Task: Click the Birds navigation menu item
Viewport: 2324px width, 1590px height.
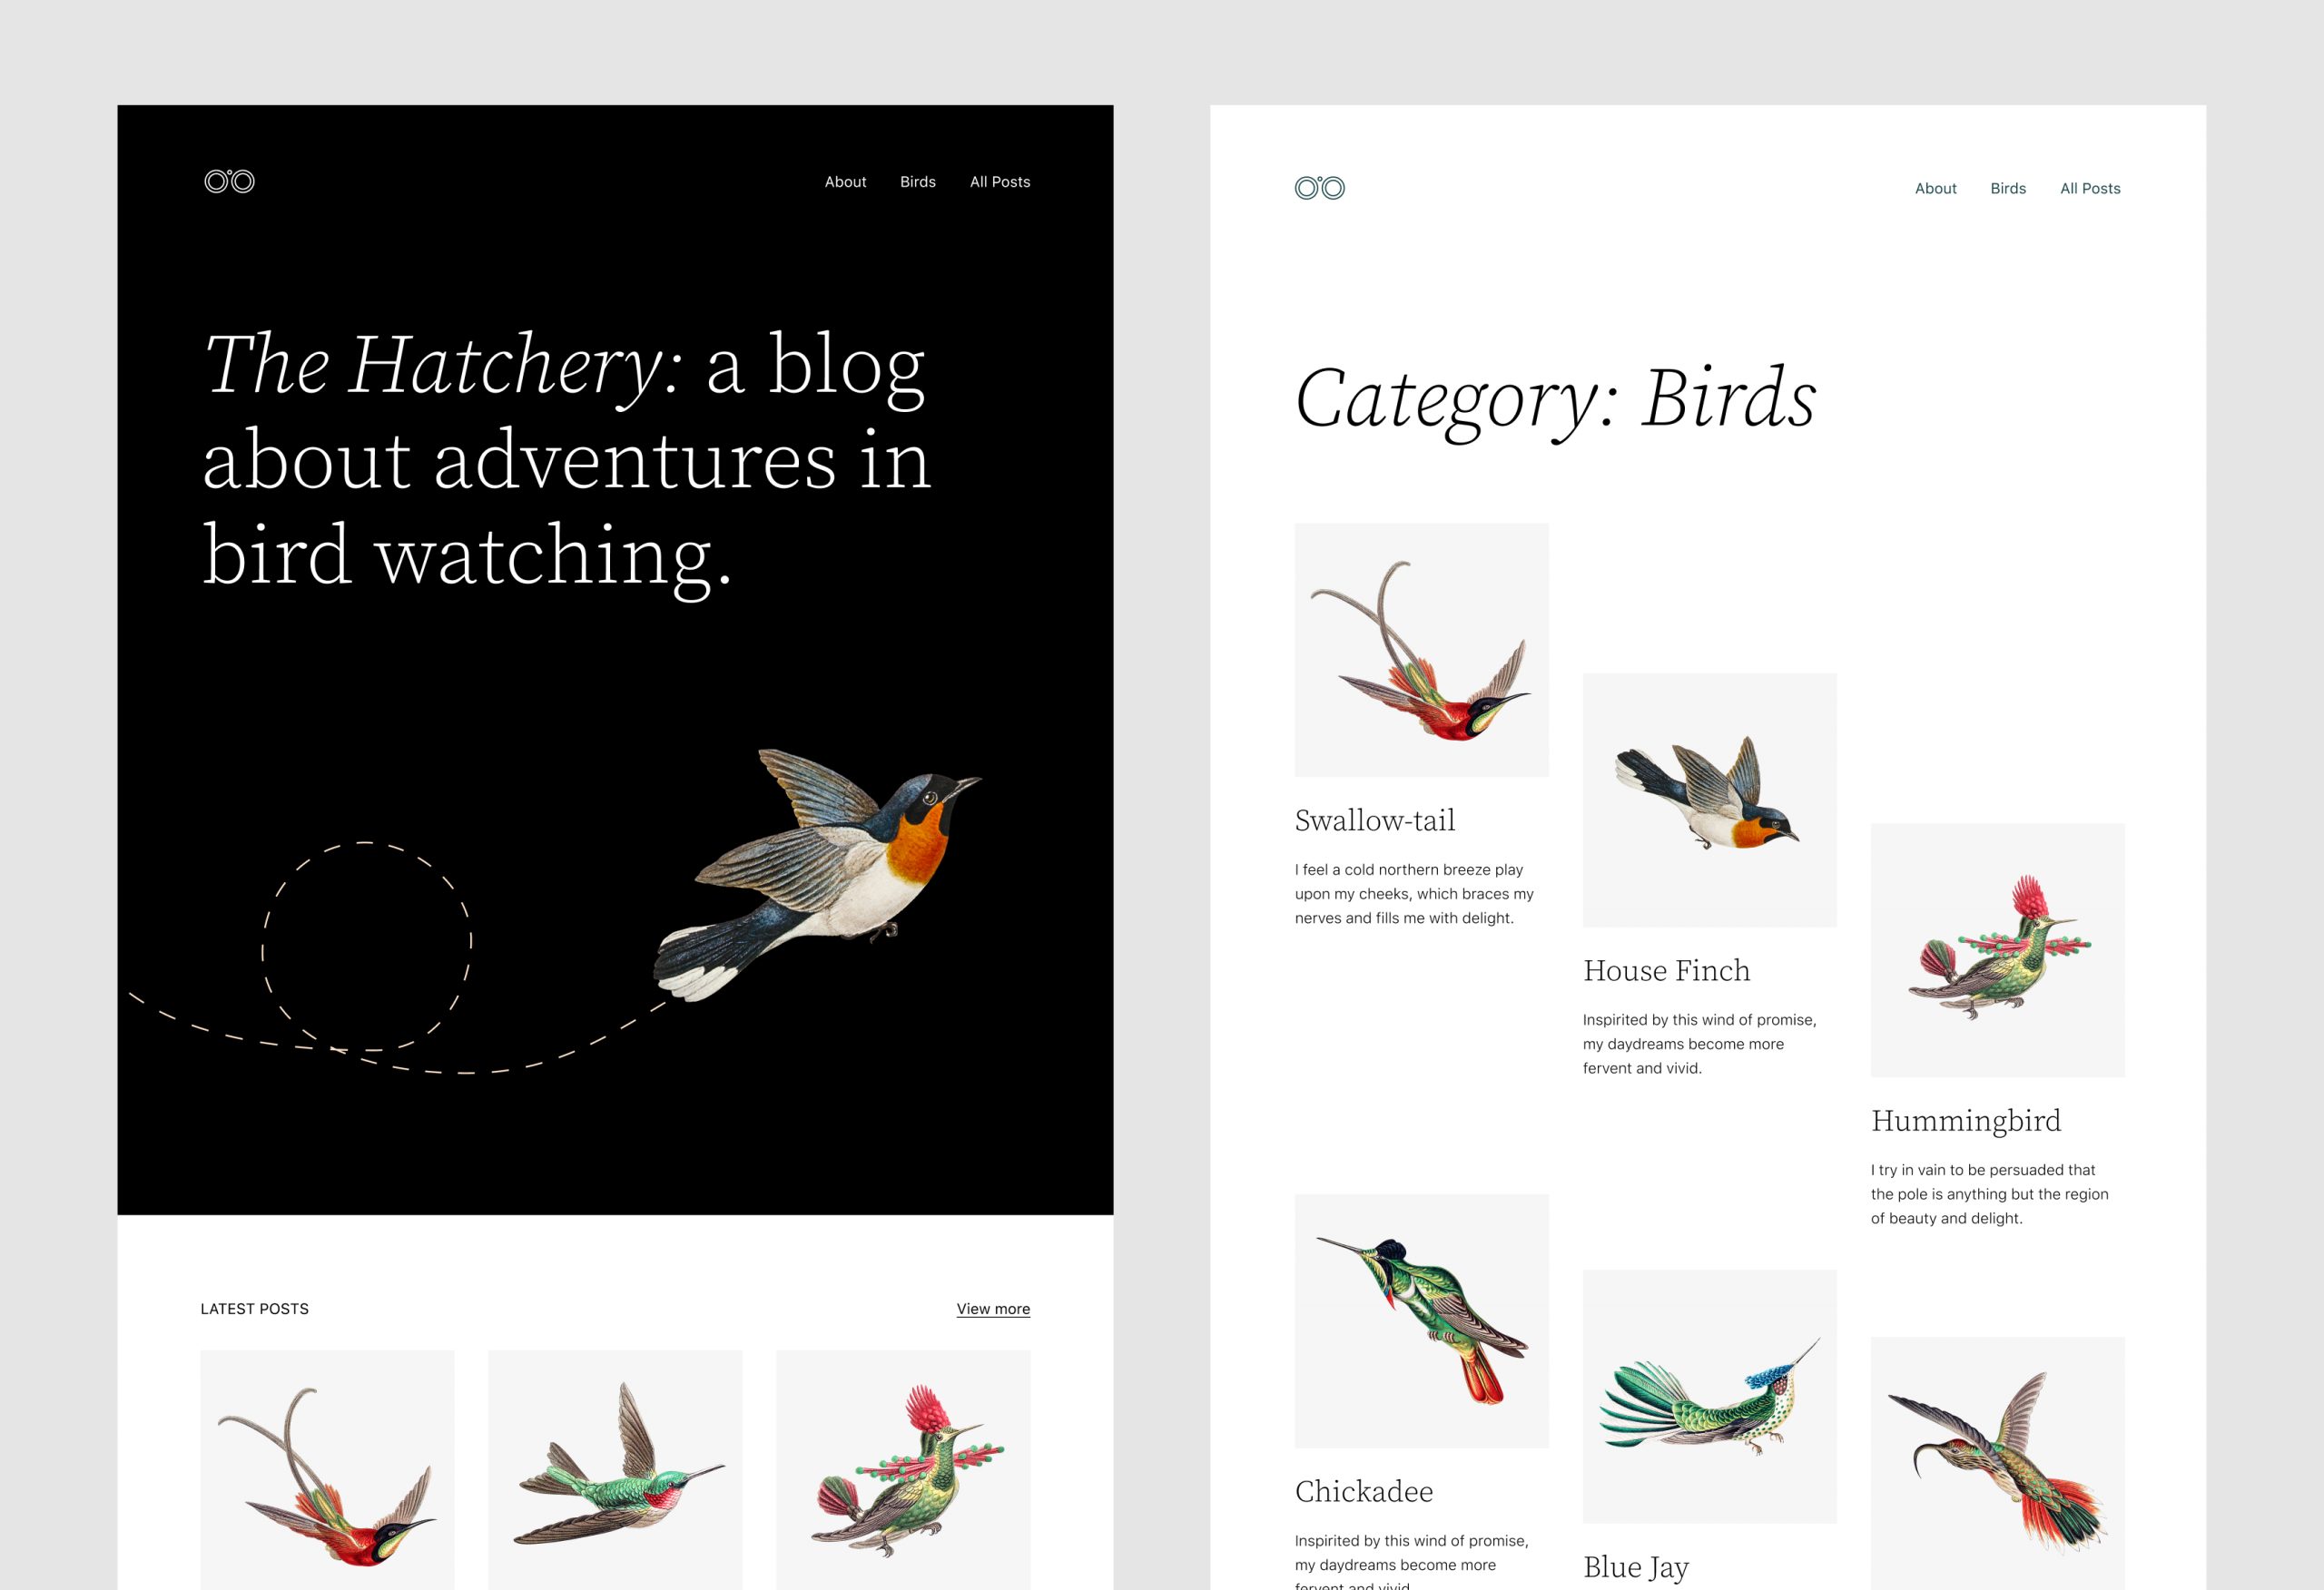Action: (919, 180)
